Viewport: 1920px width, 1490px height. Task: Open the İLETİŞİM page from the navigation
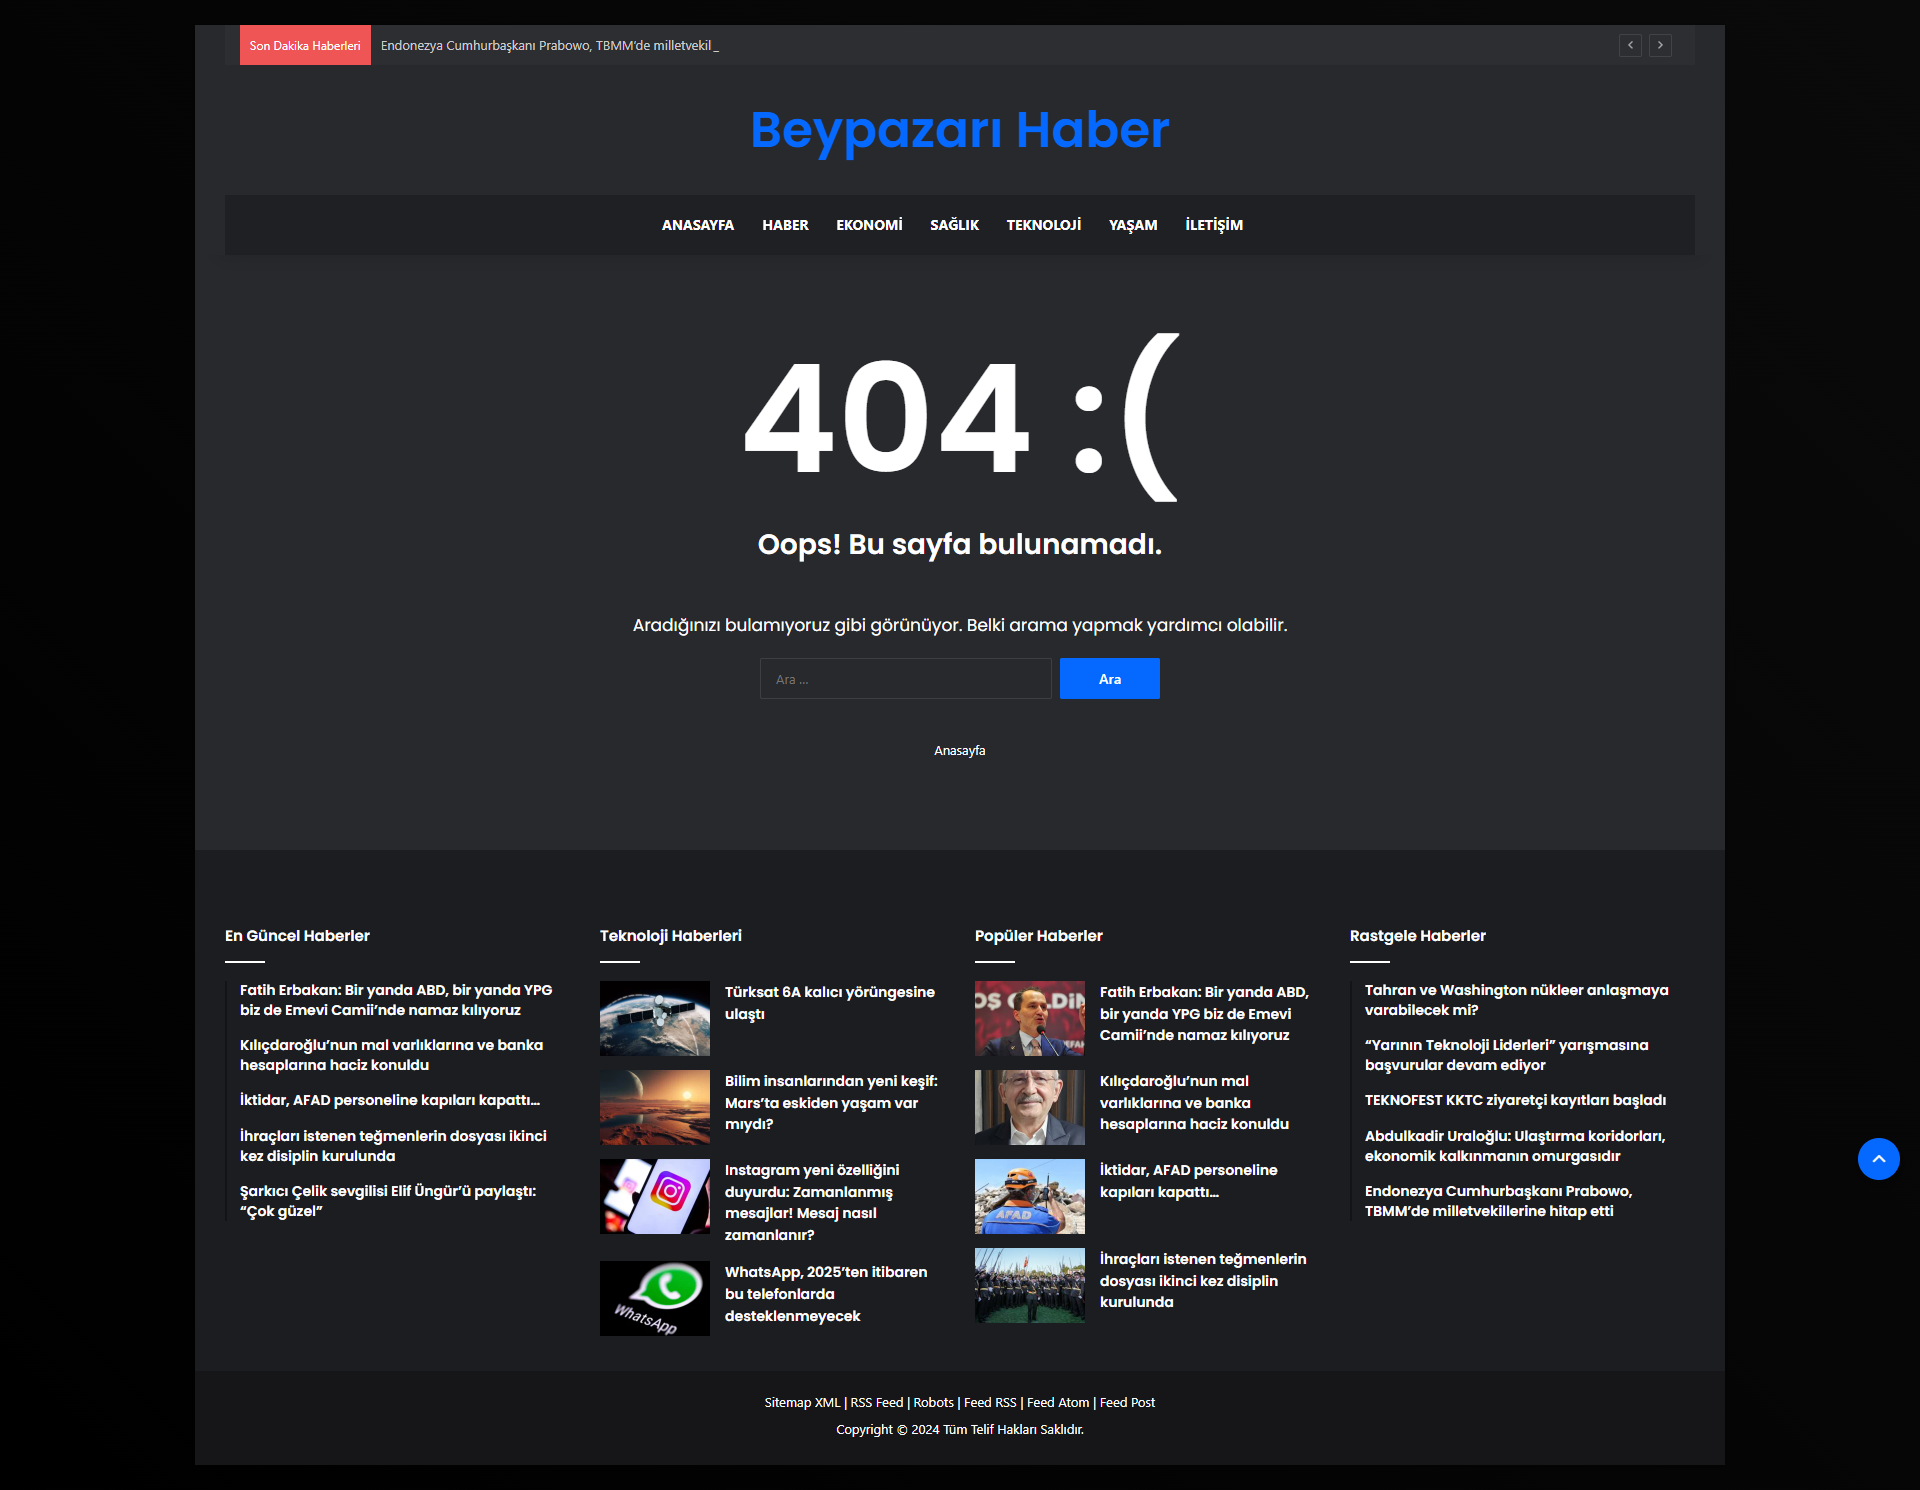tap(1213, 225)
